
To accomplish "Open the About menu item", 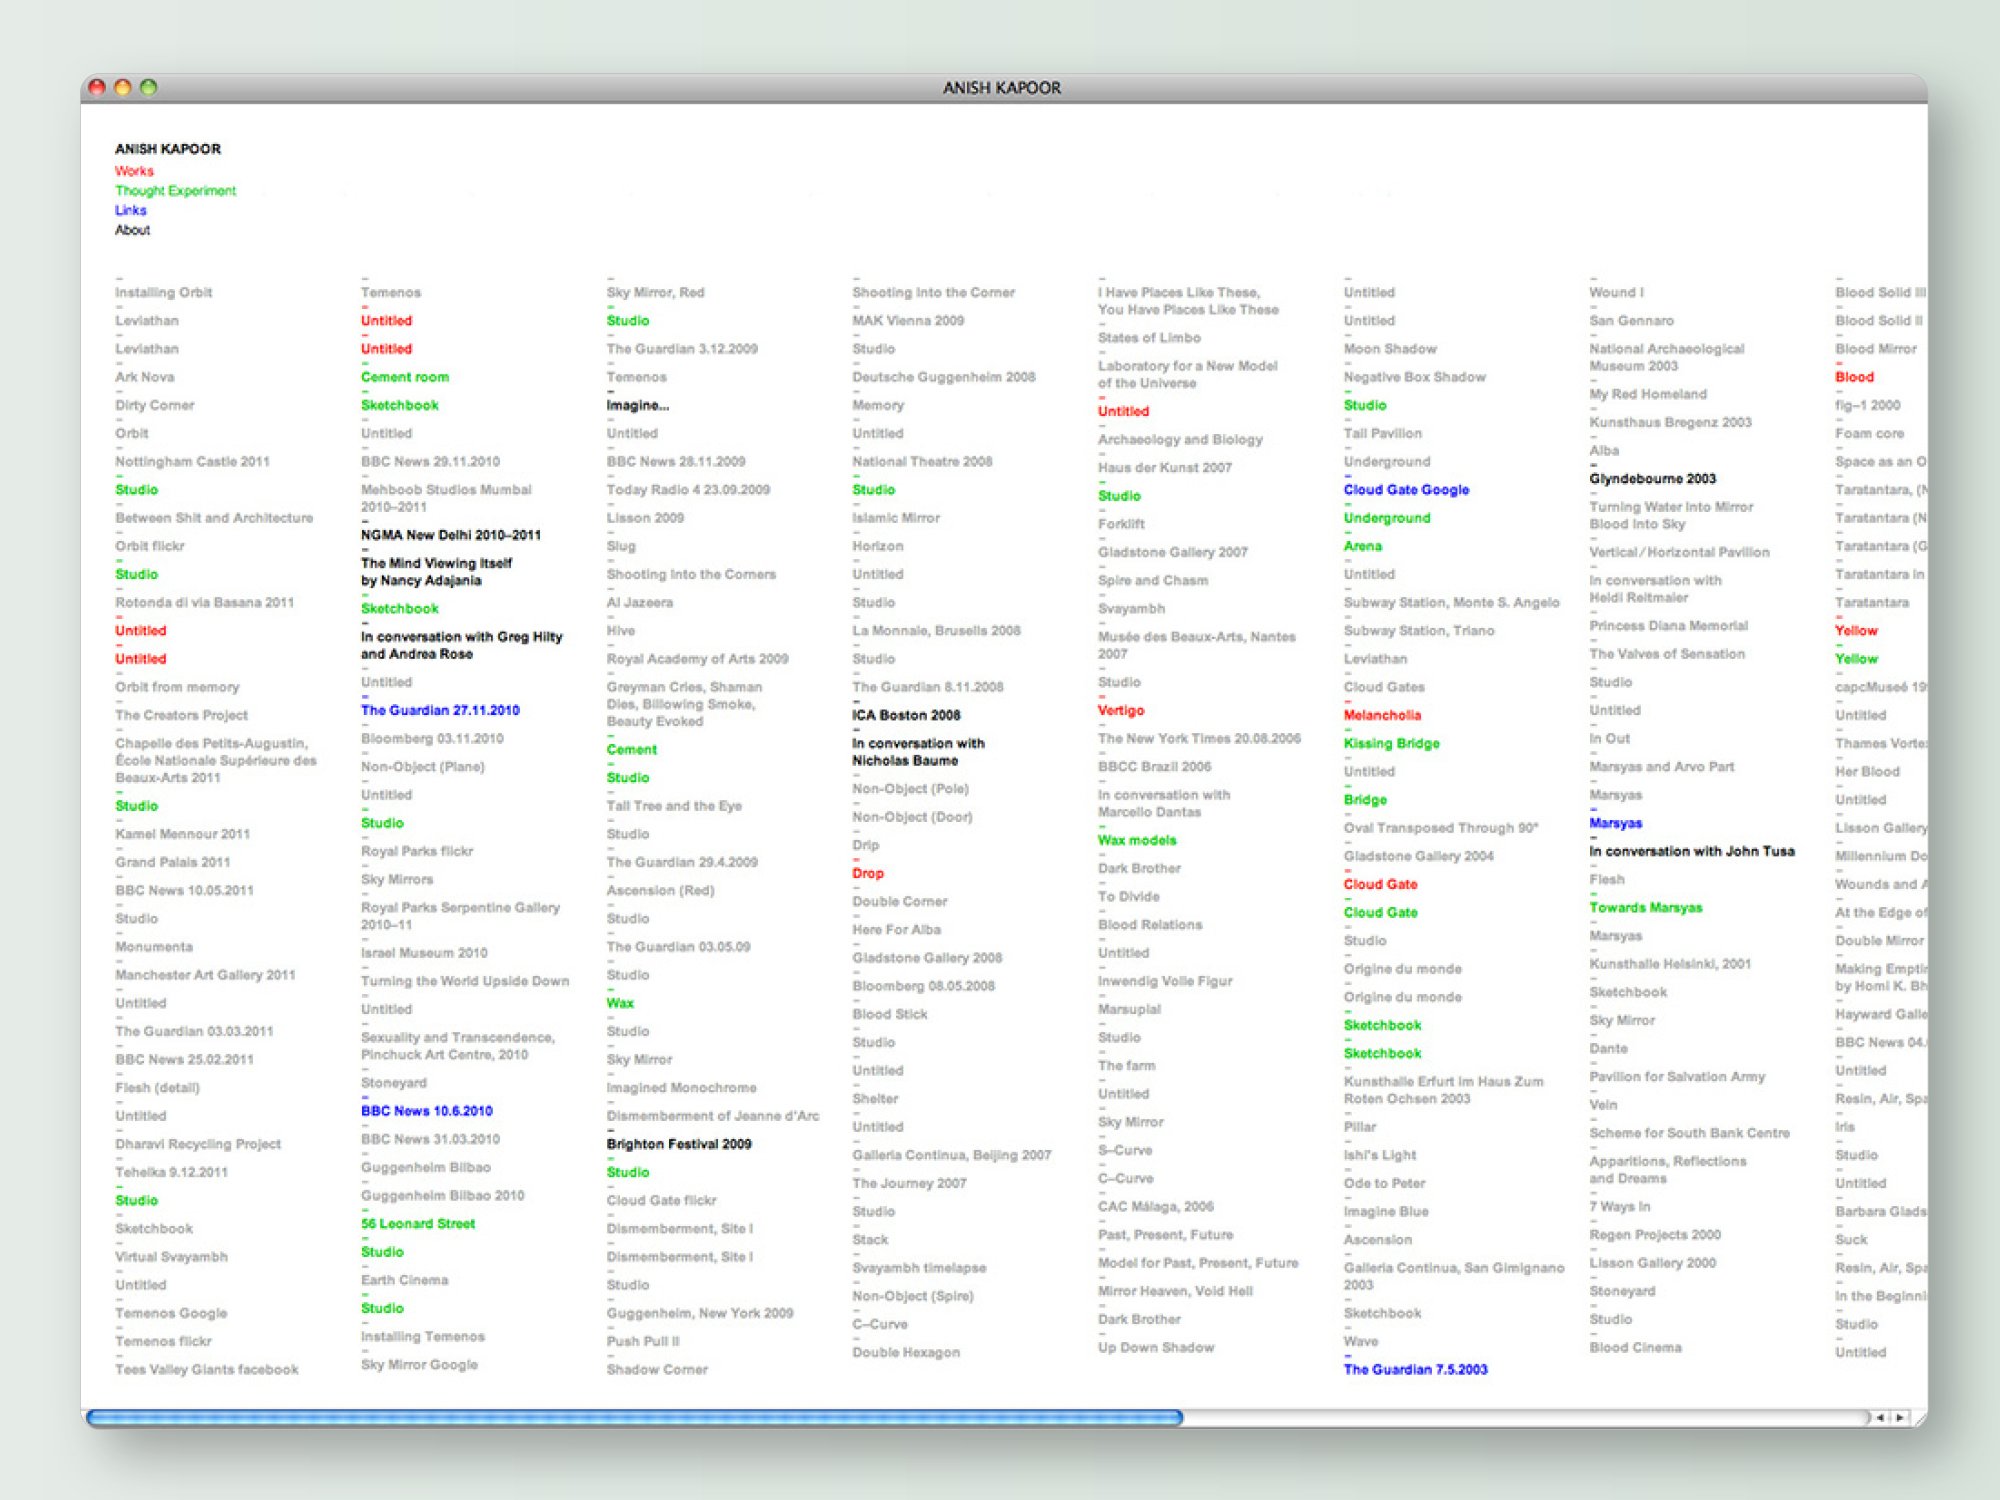I will [x=132, y=230].
